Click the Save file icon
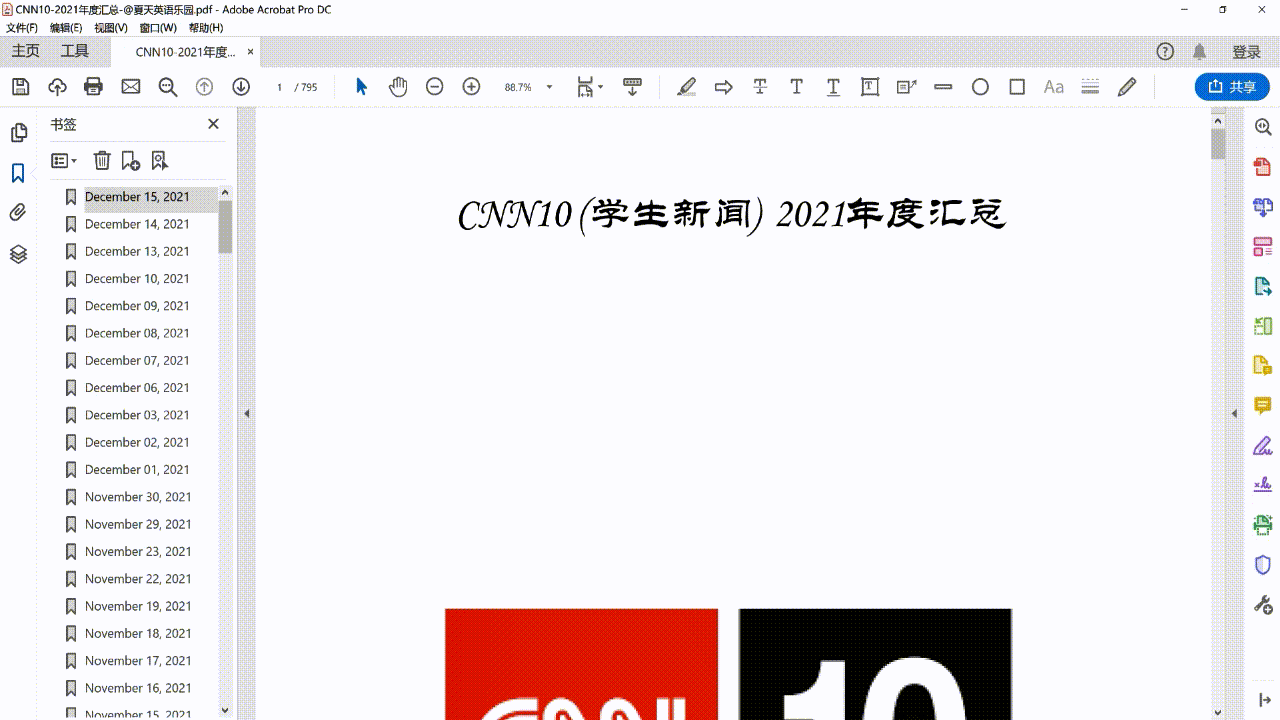 20,87
